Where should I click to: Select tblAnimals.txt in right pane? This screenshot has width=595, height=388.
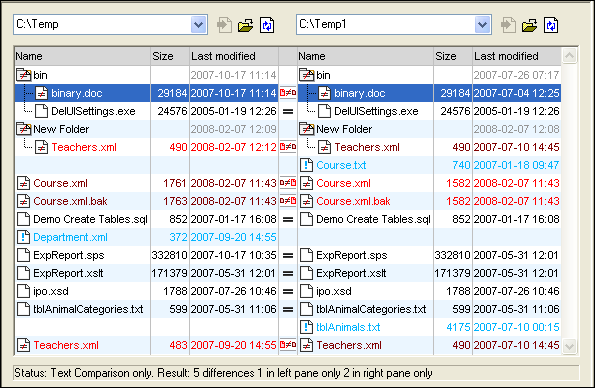pyautogui.click(x=348, y=327)
